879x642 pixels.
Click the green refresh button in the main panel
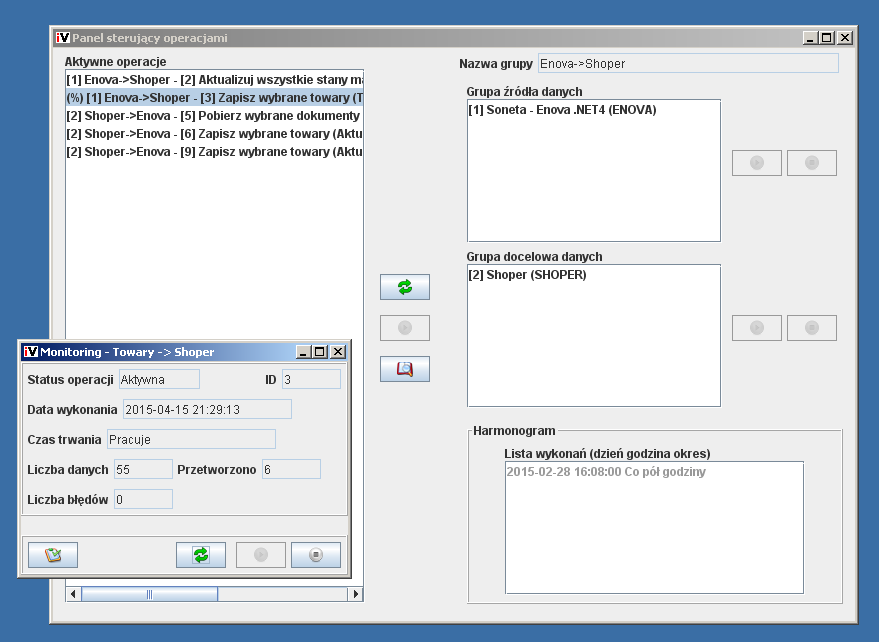tap(405, 287)
